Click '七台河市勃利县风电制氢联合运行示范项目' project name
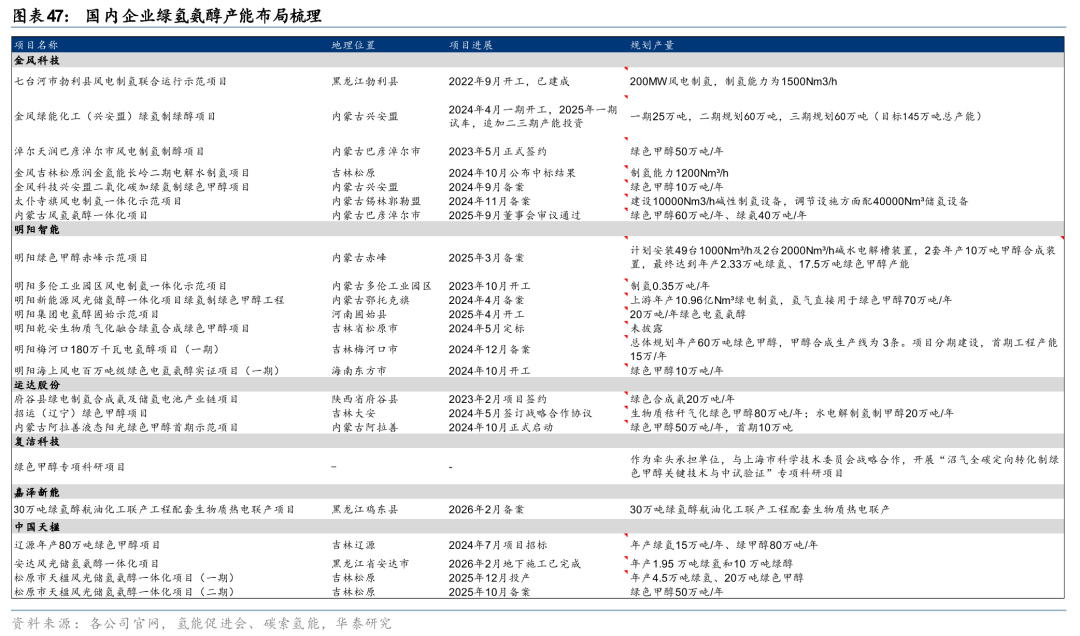 [121, 81]
